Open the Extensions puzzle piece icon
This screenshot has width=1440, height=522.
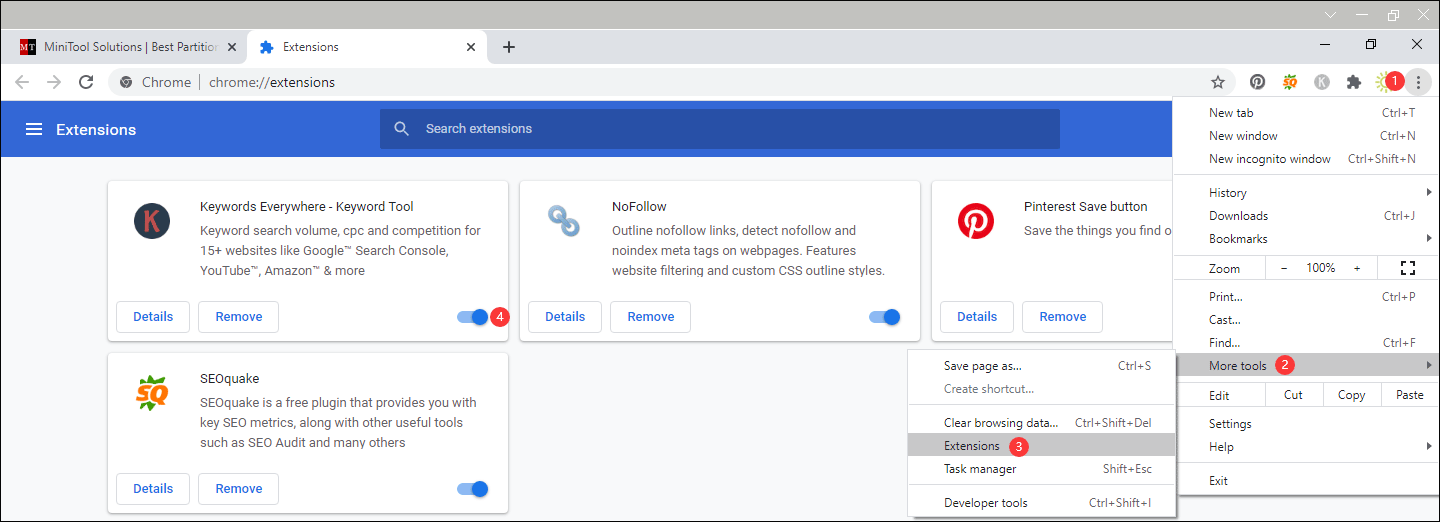tap(1354, 82)
